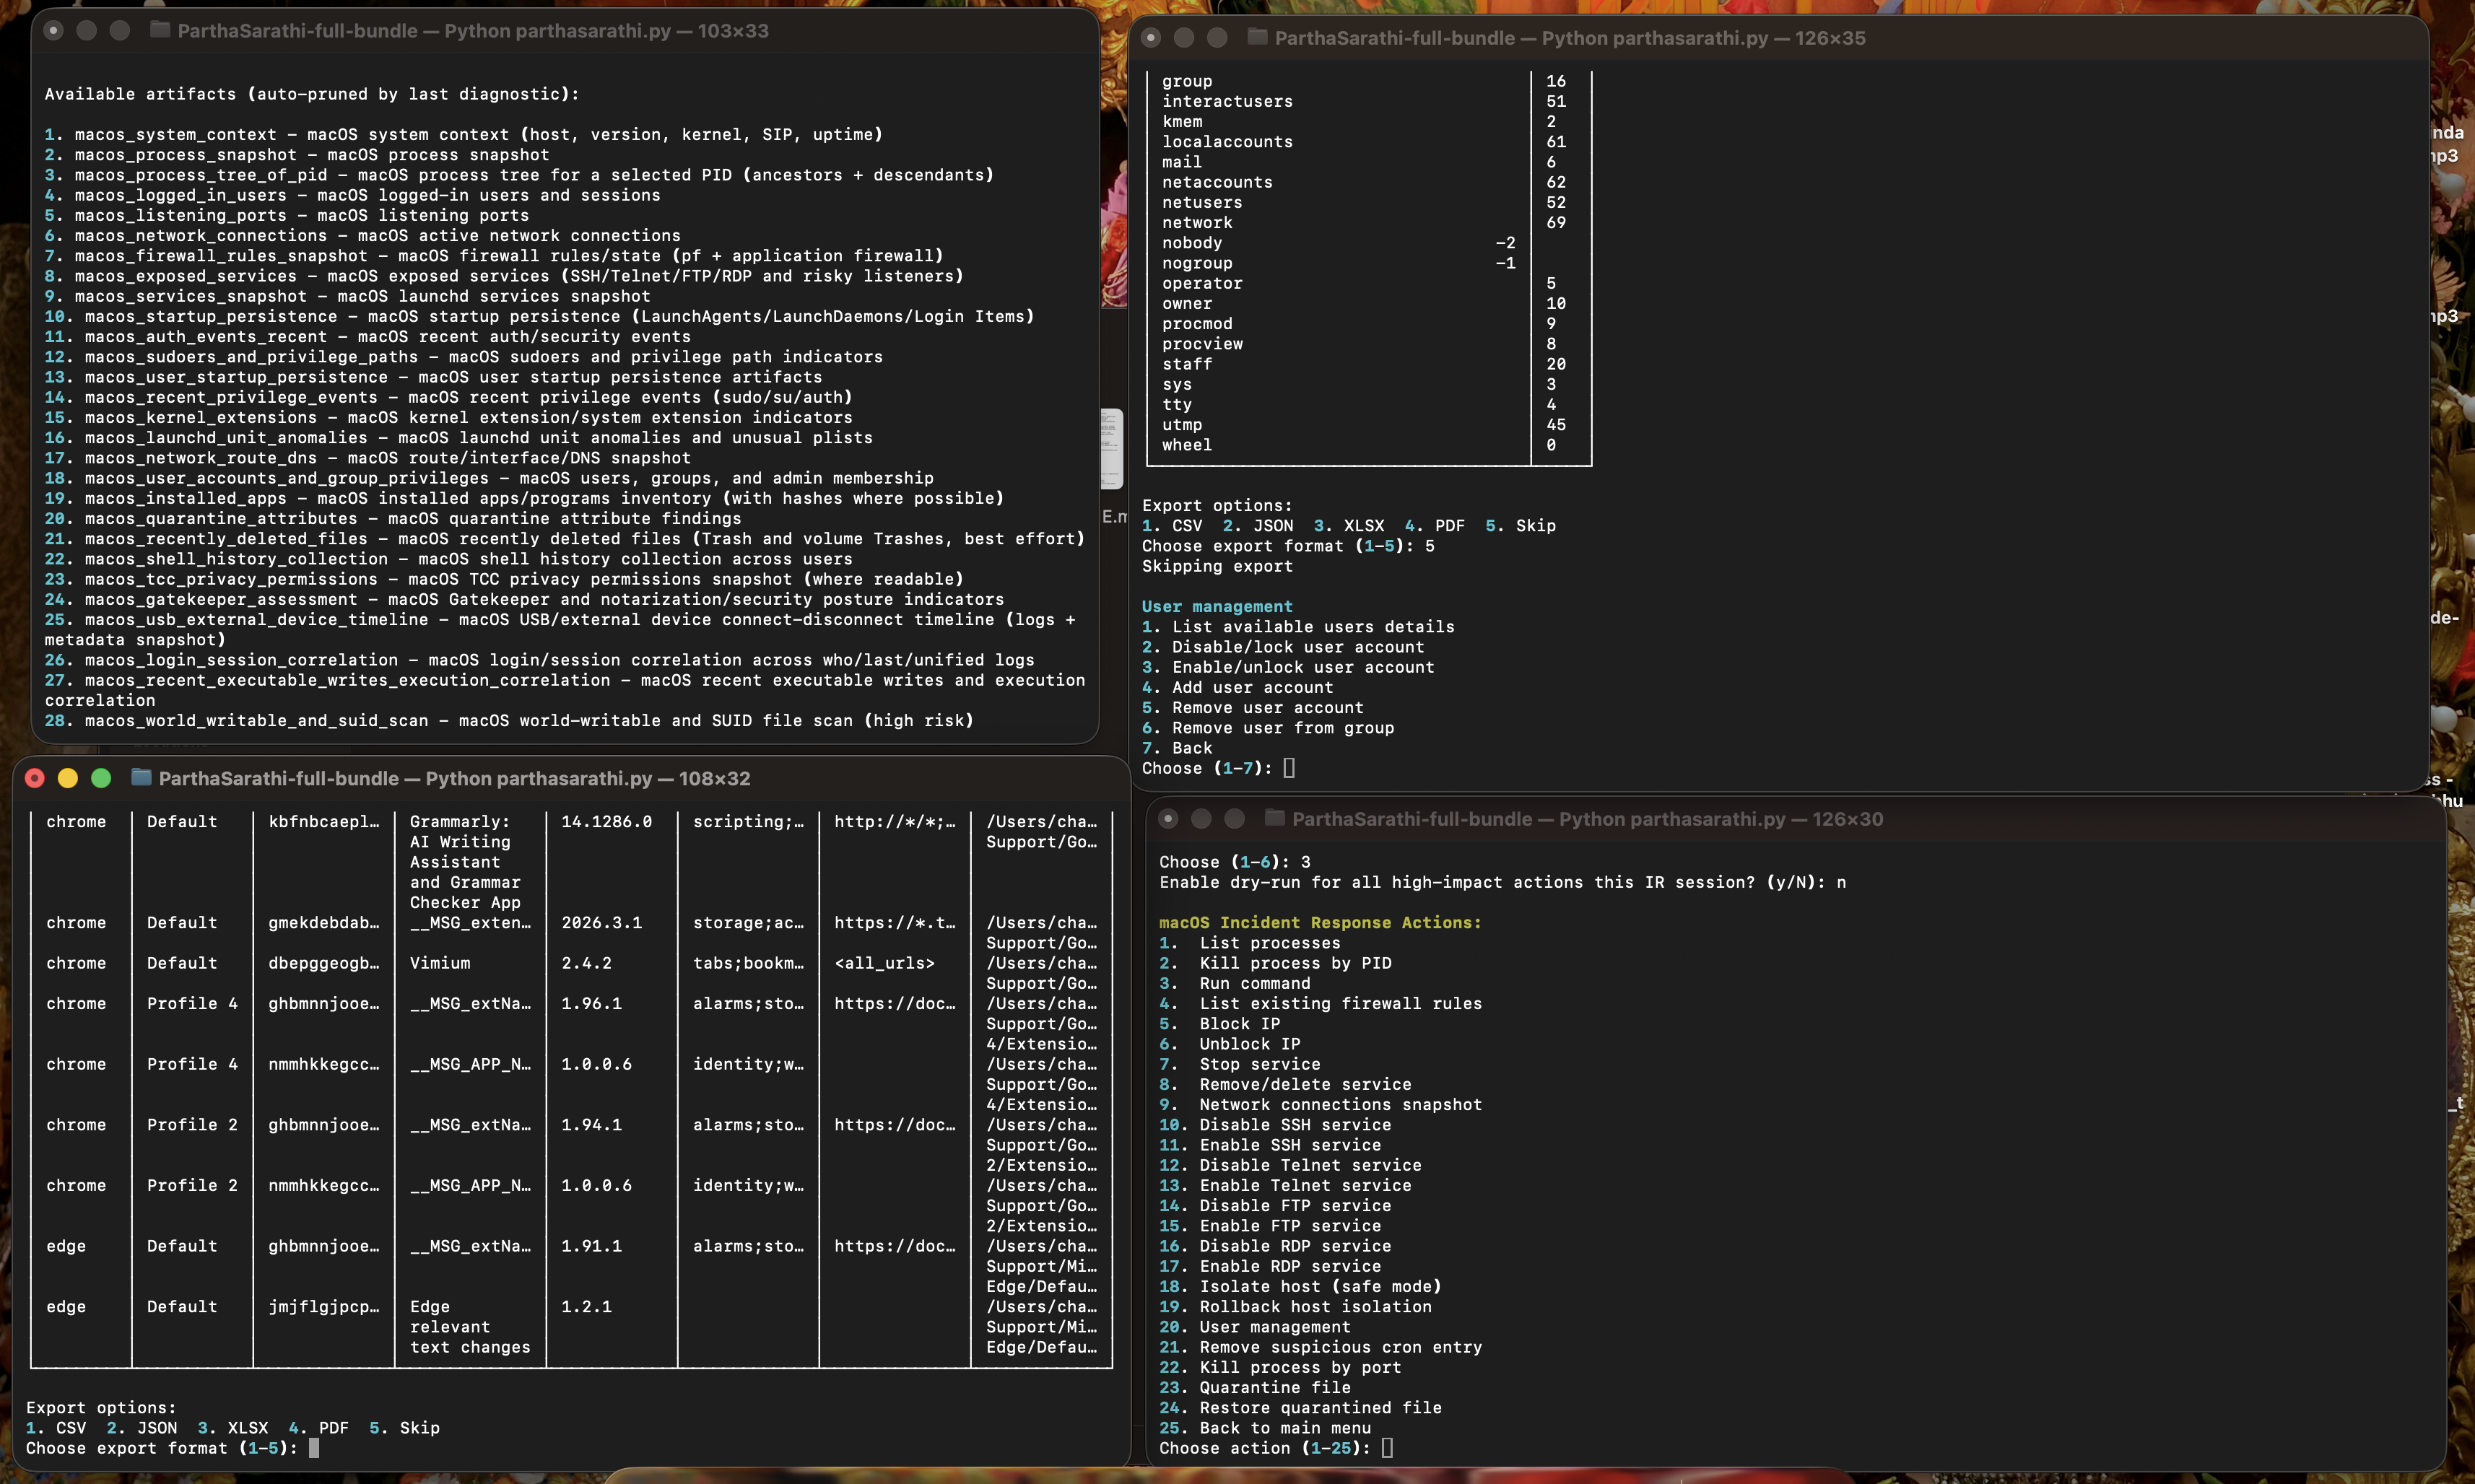Click 'JSON' export option in the 108×32 window
Viewport: 2475px width, 1484px height.
pos(157,1427)
